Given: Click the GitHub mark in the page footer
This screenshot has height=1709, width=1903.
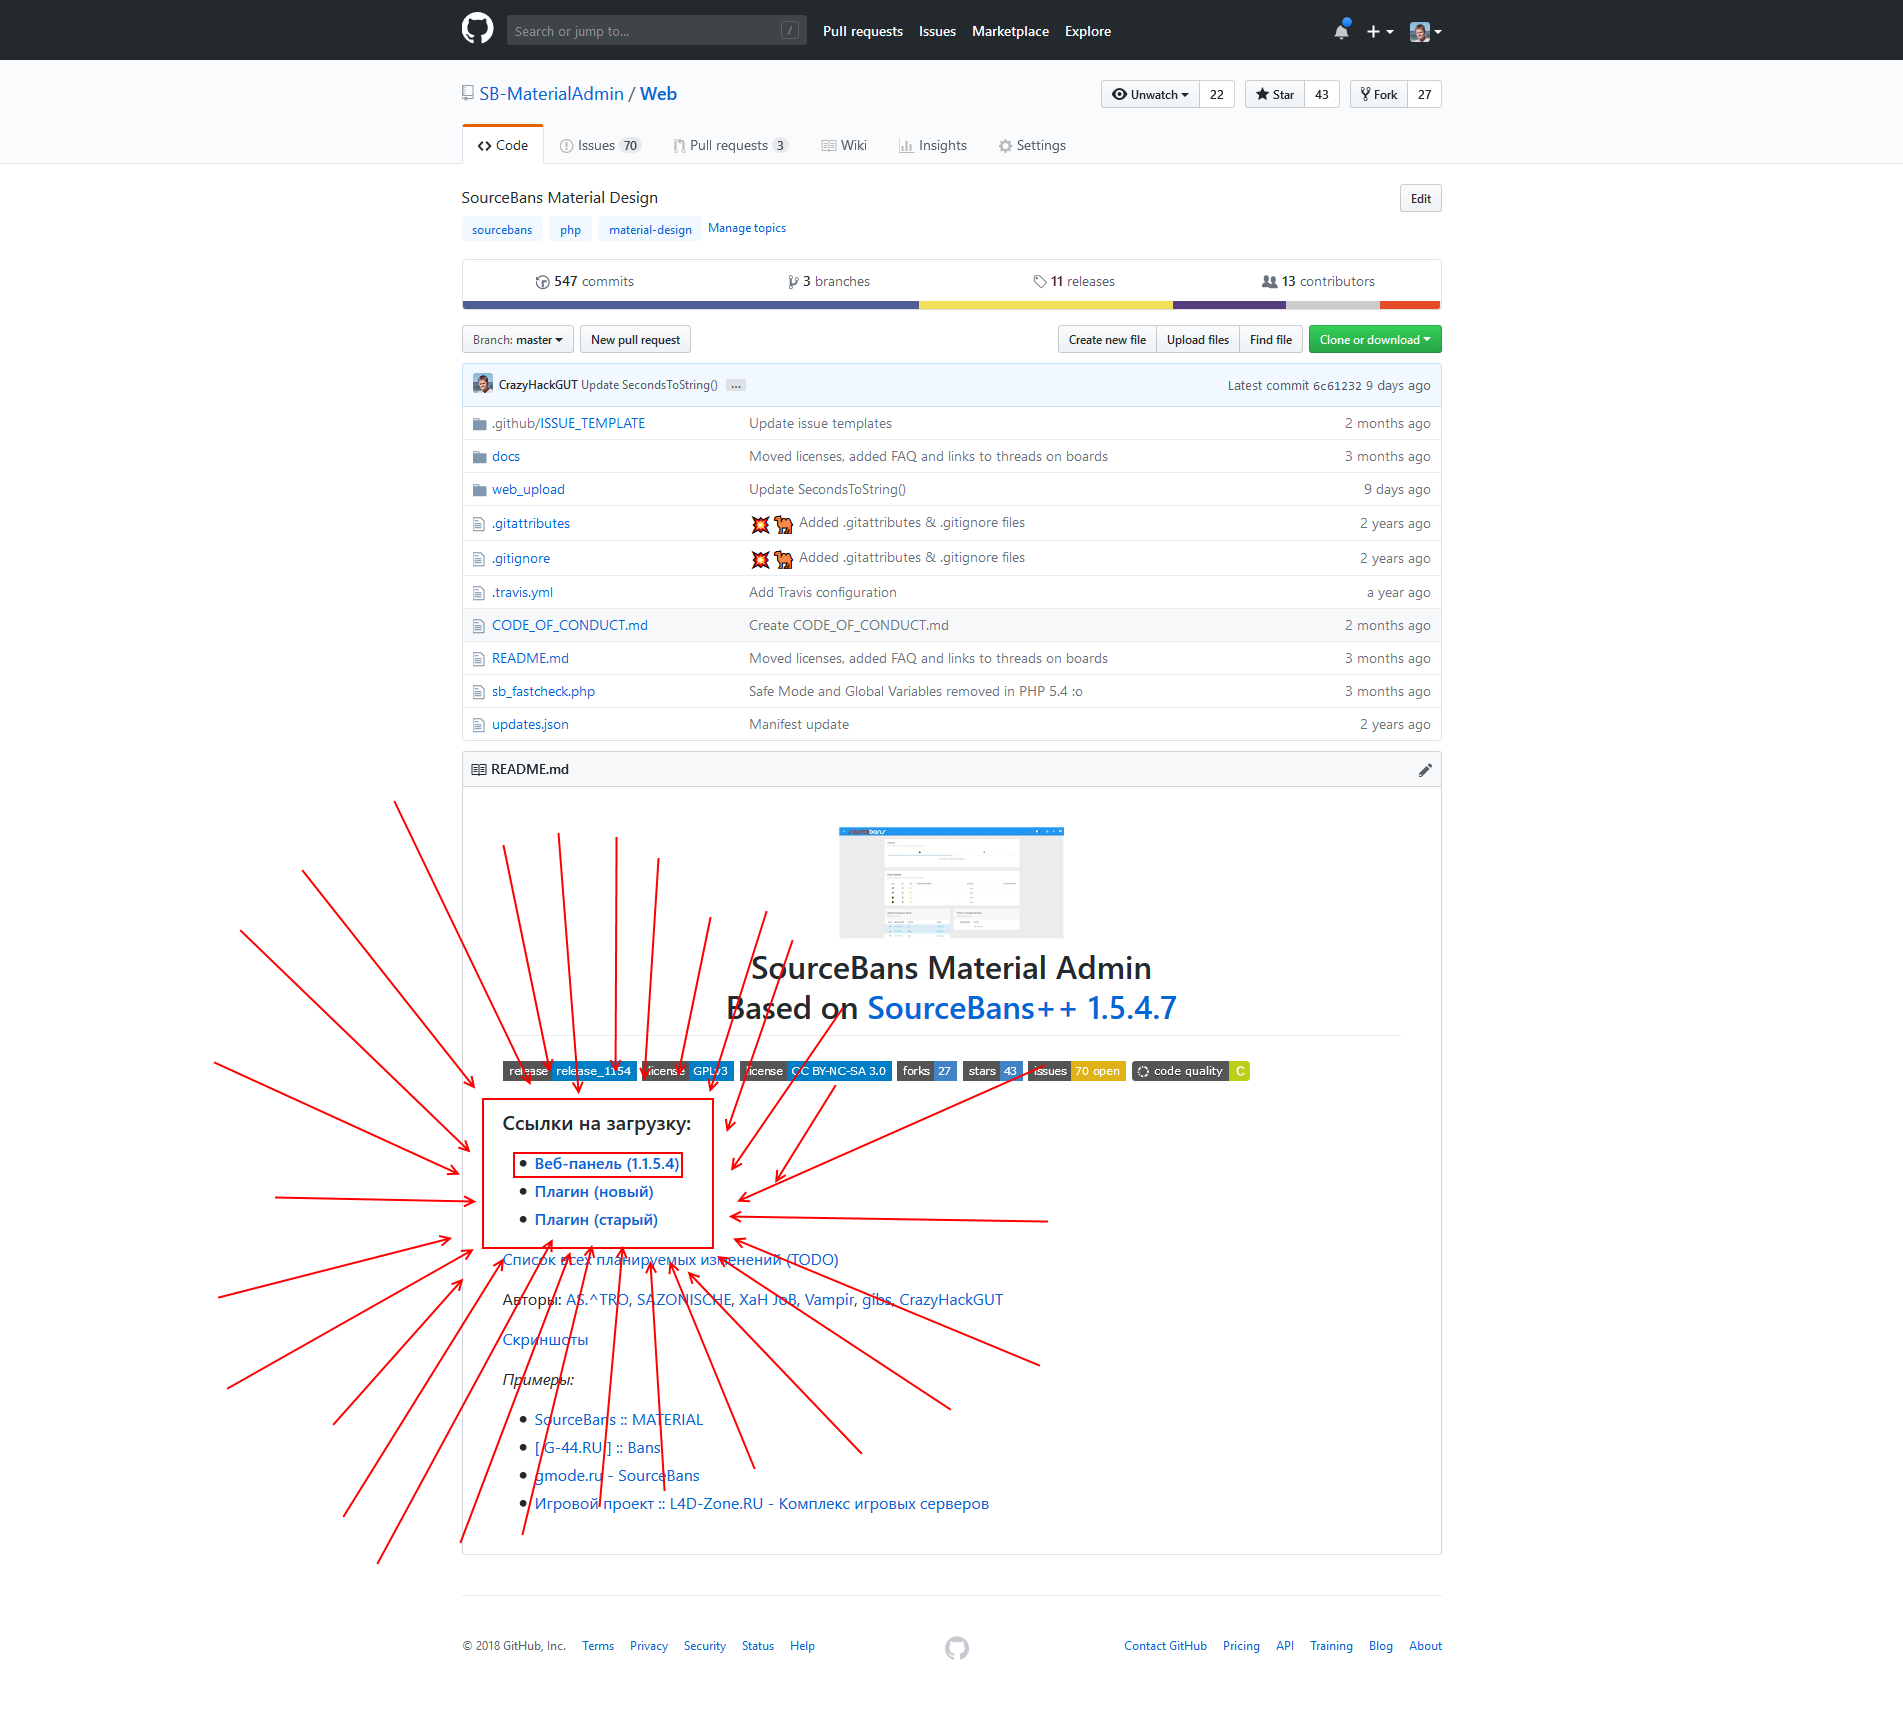Looking at the screenshot, I should tap(956, 1646).
